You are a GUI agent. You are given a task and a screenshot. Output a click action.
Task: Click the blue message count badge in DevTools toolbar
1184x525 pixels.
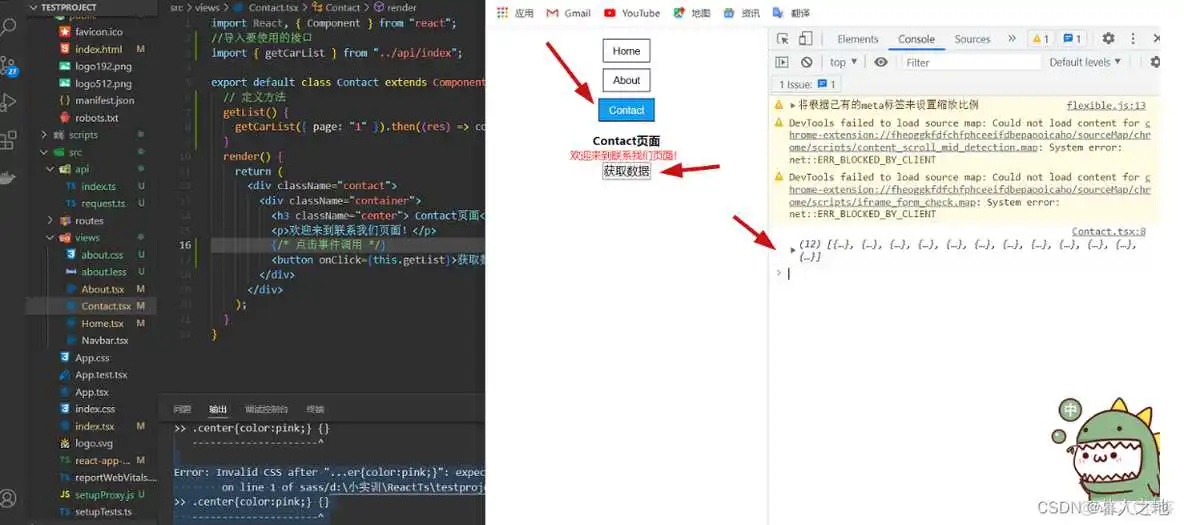pos(1072,39)
